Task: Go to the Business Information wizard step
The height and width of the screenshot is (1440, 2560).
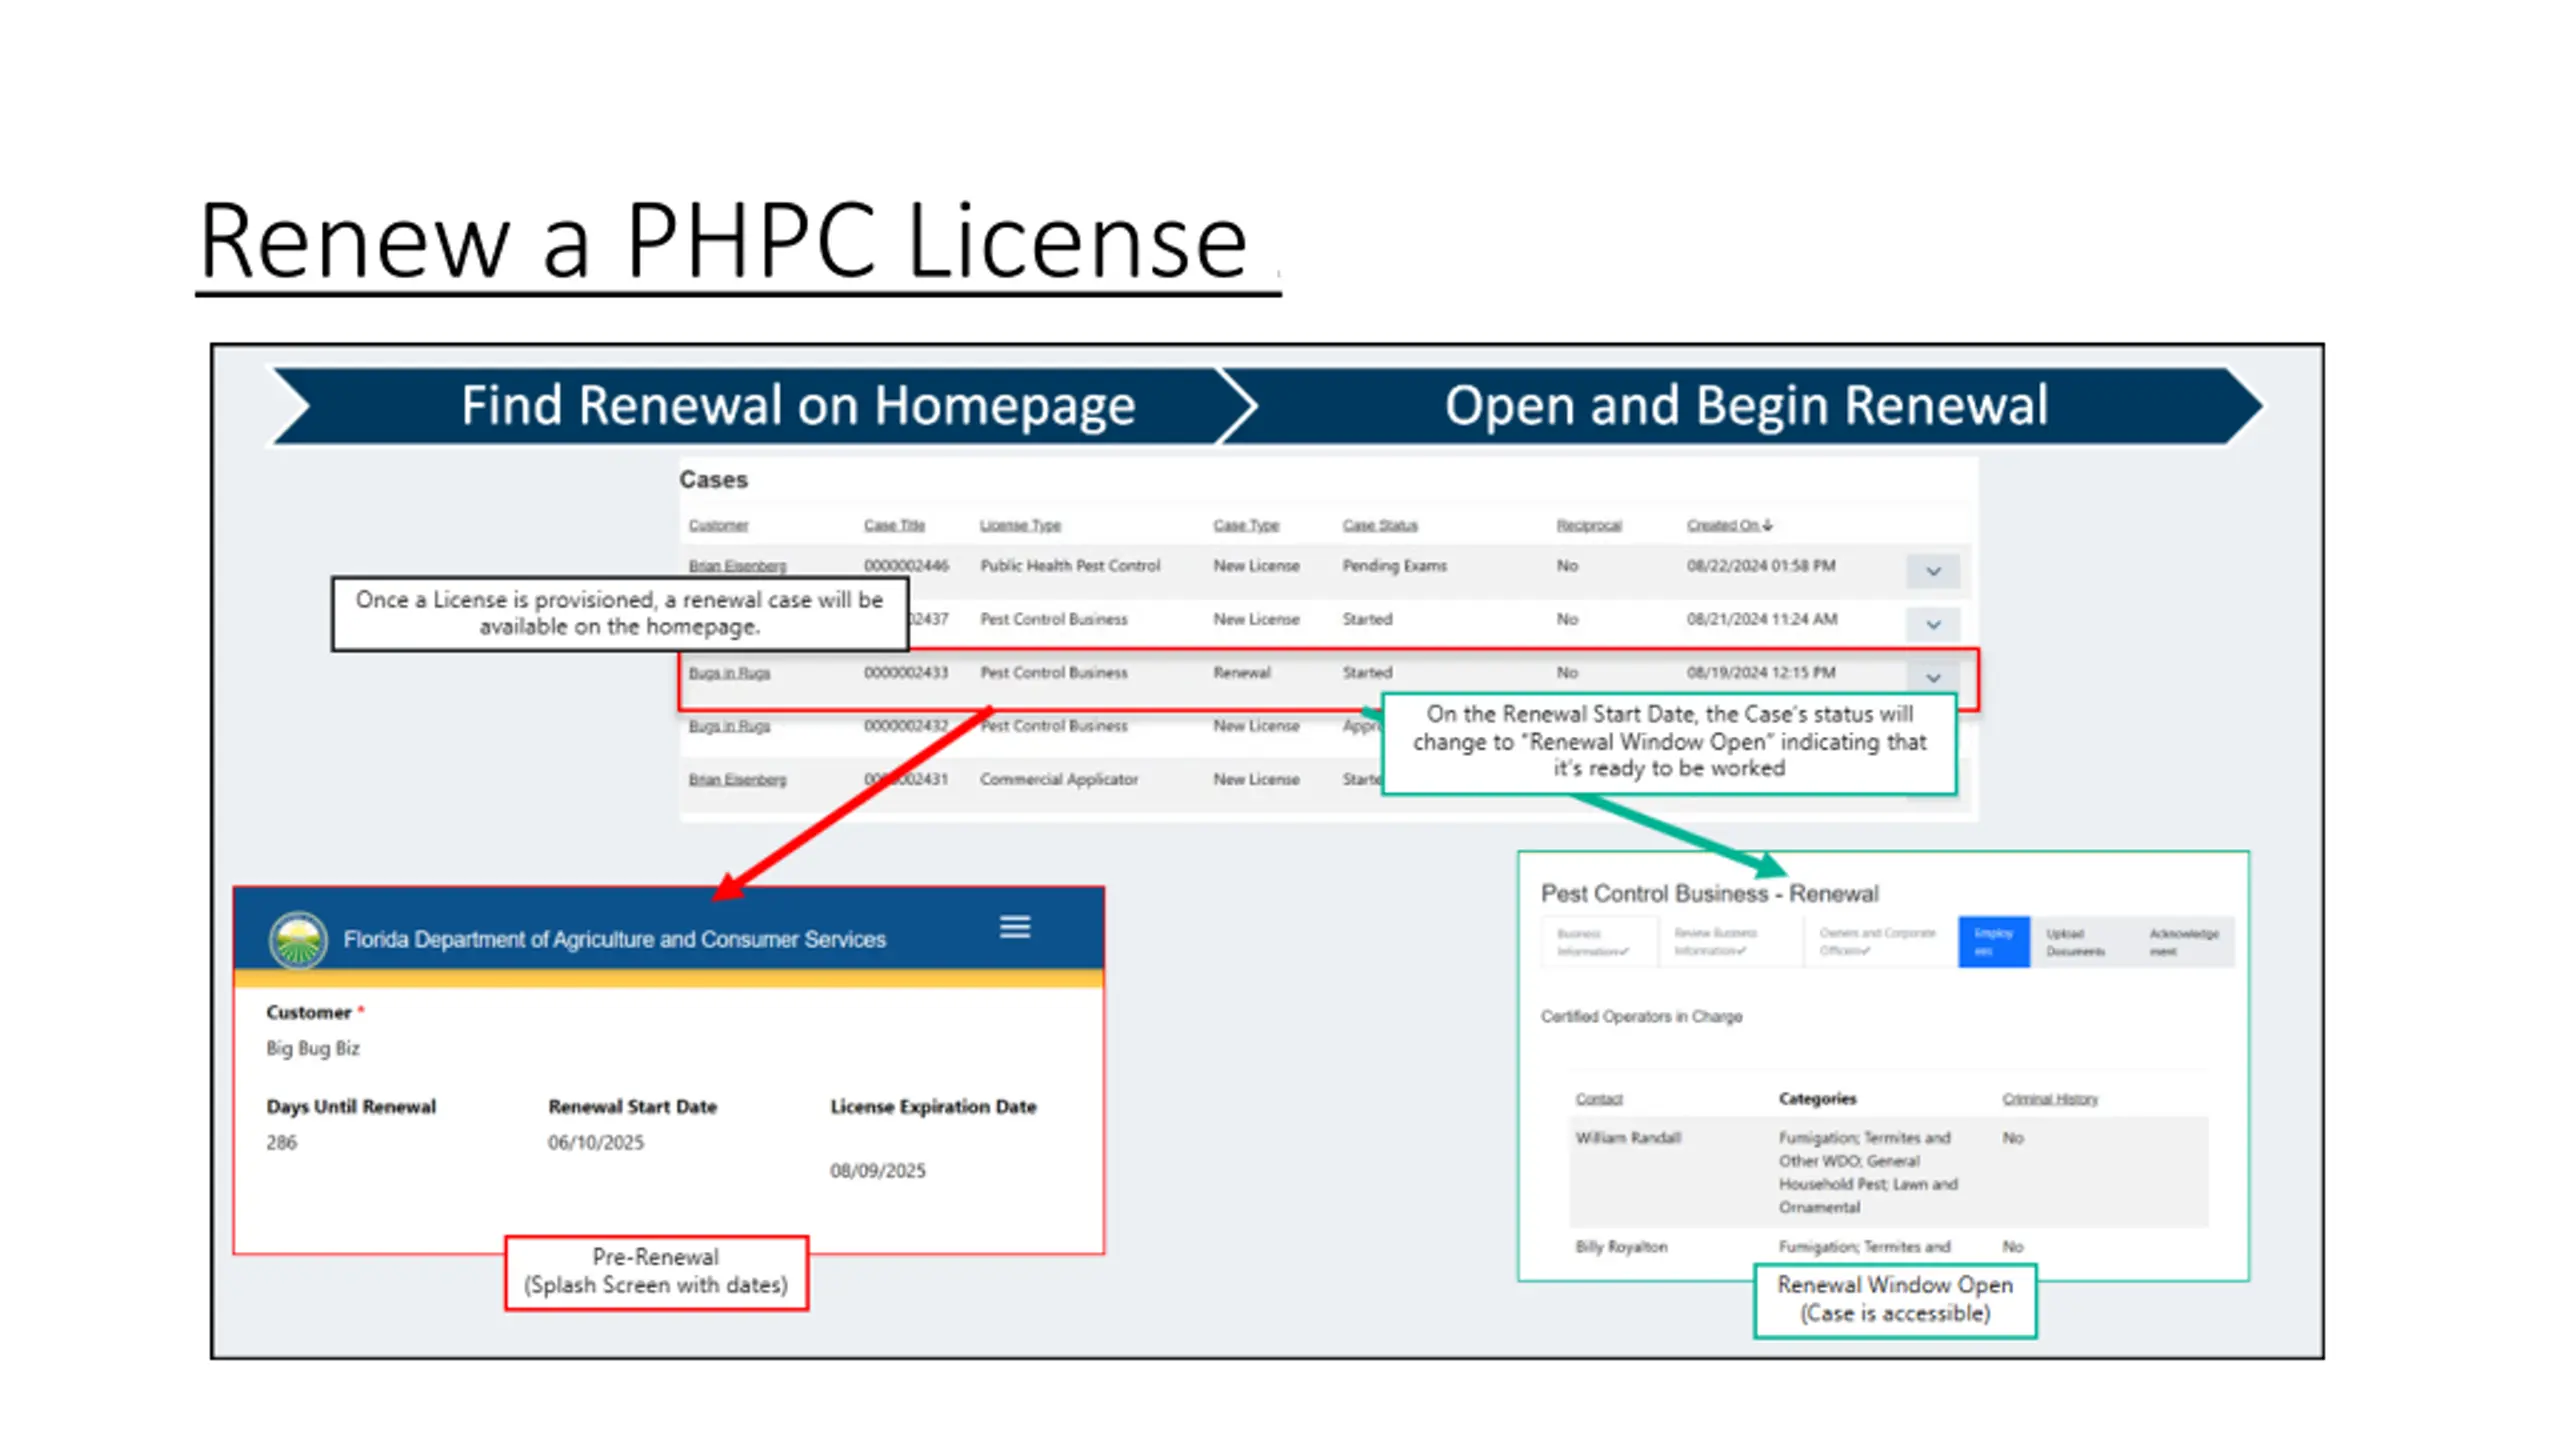Action: coord(1598,942)
